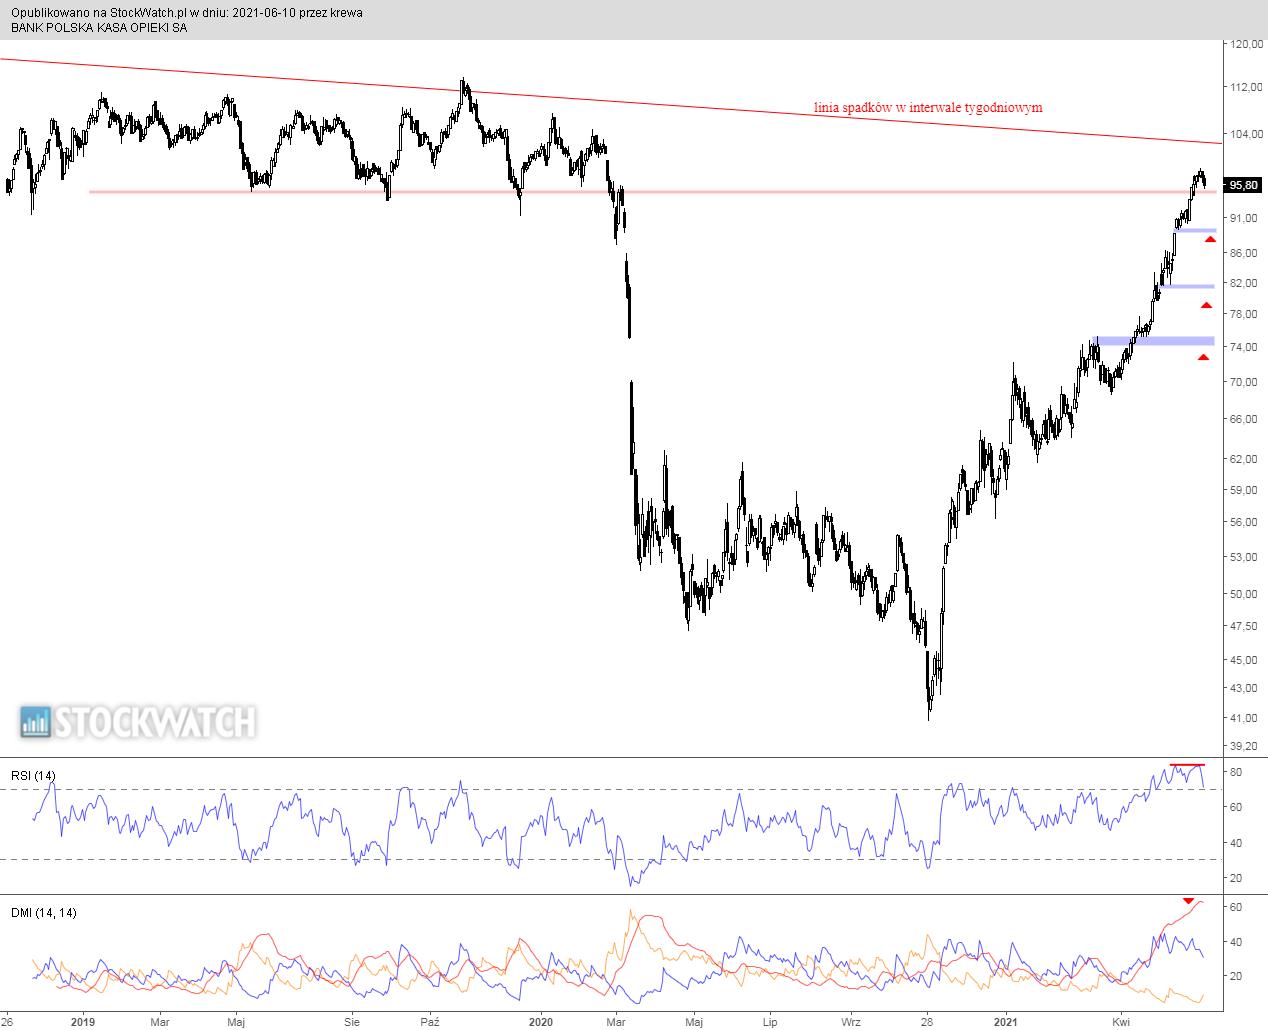Click the BANK POLSKA KASA OPIEKI SA title
The height and width of the screenshot is (1030, 1268).
click(x=99, y=28)
